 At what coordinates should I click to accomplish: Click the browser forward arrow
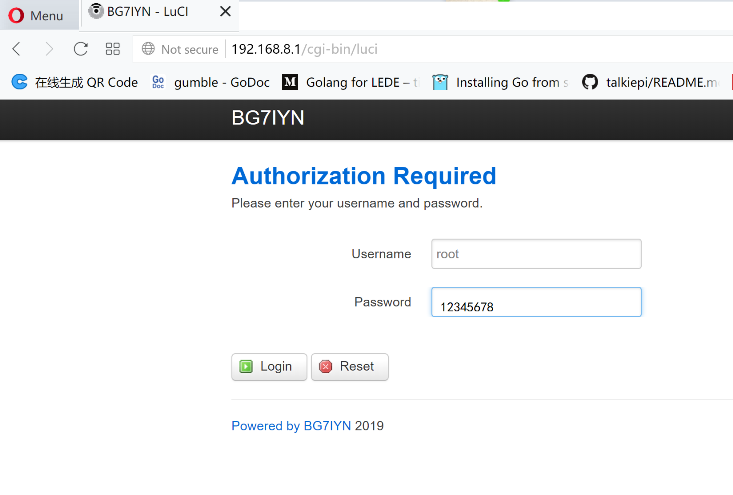(x=49, y=49)
